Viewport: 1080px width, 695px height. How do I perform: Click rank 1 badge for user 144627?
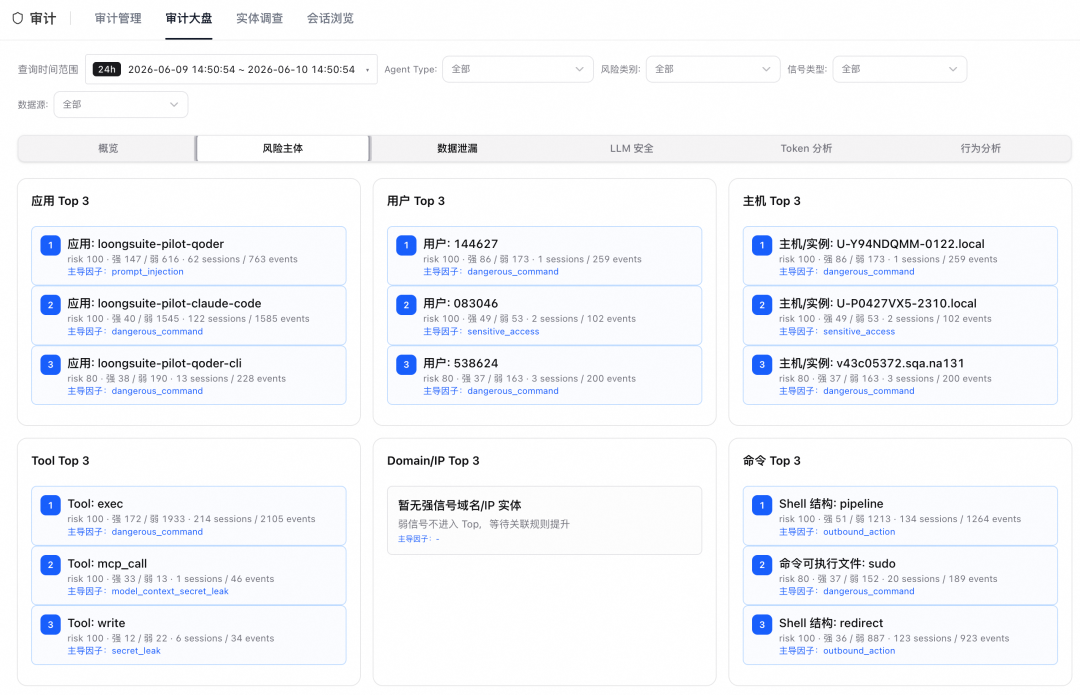(406, 245)
